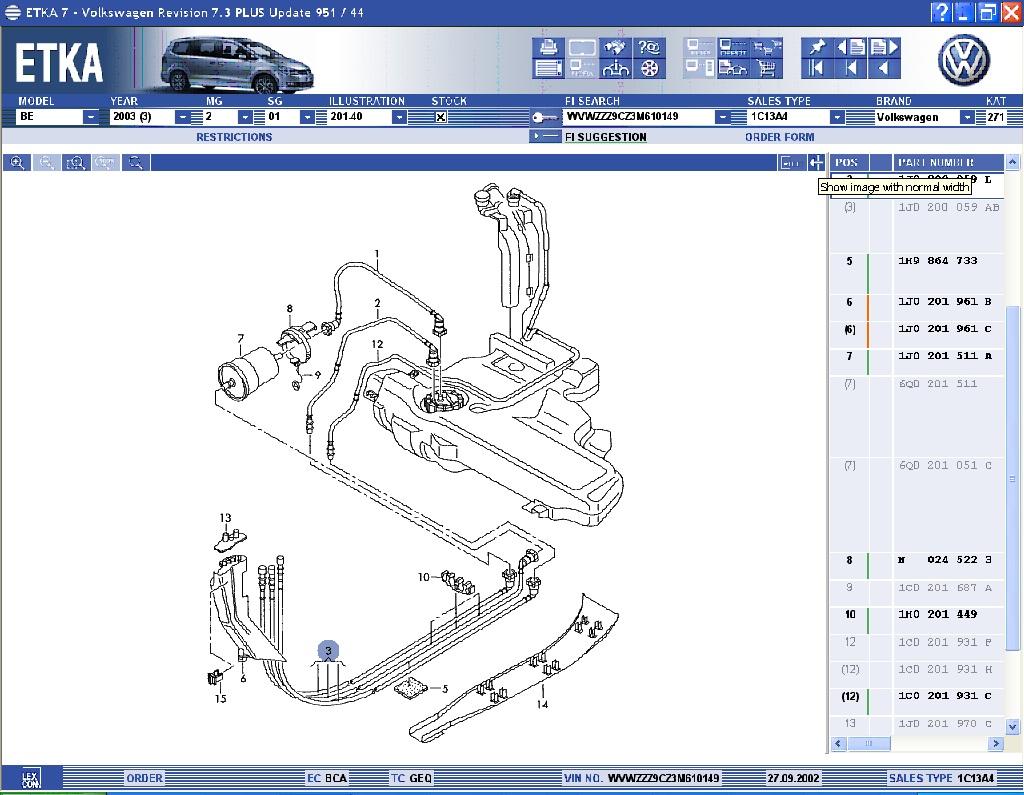1024x795 pixels.
Task: Open the SG subgroup dropdown
Action: (x=307, y=117)
